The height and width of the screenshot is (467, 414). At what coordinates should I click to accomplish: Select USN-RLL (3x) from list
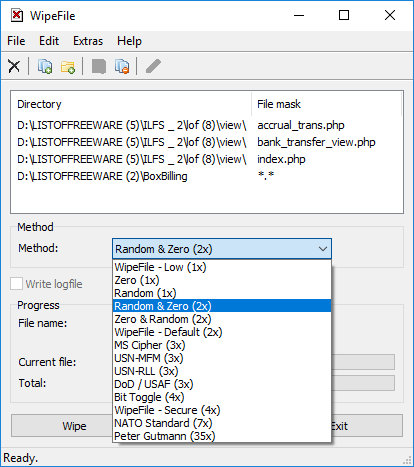pos(222,371)
